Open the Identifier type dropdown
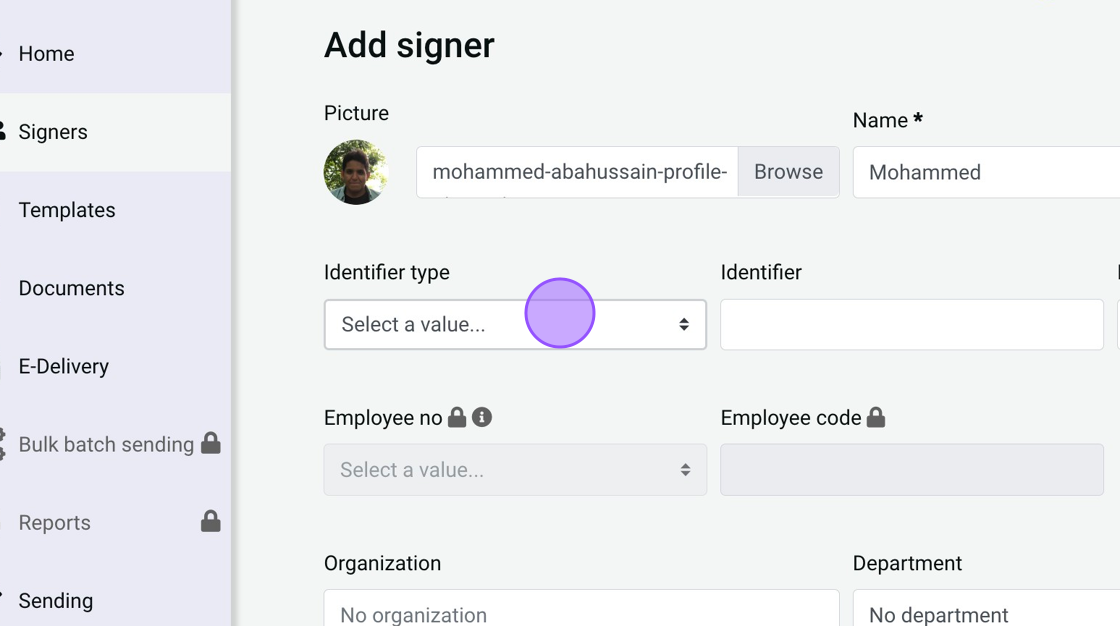This screenshot has width=1120, height=626. coord(515,324)
